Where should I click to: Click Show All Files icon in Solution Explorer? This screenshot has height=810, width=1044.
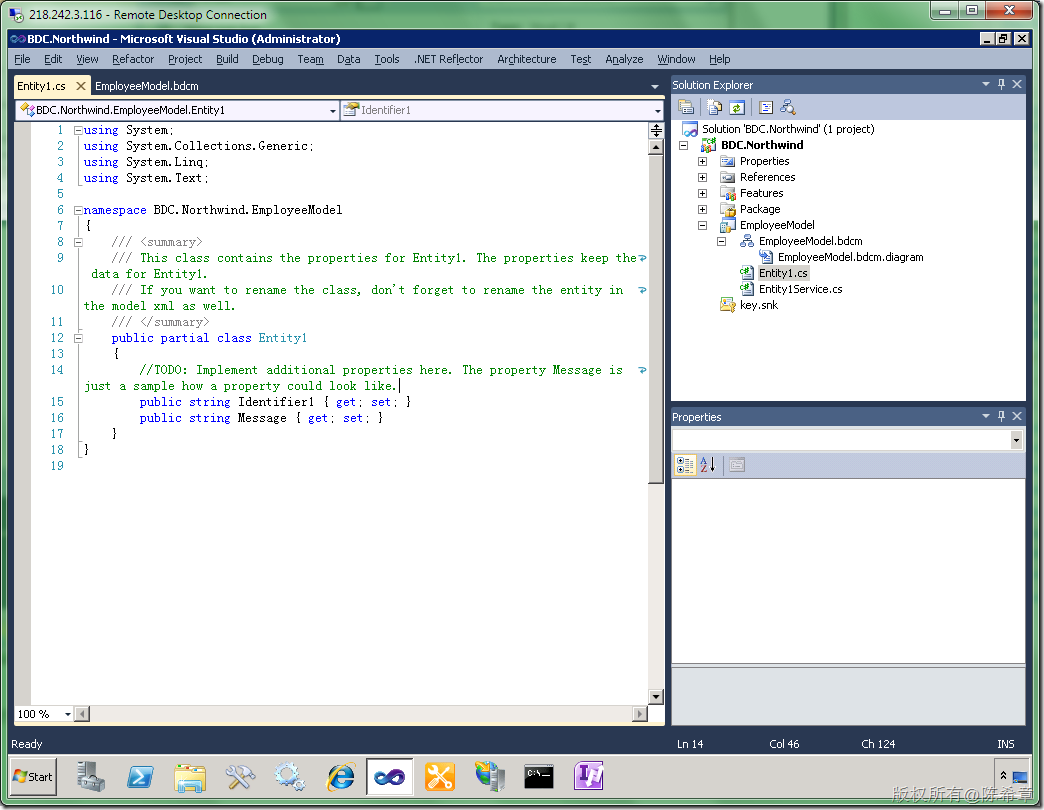tap(714, 107)
